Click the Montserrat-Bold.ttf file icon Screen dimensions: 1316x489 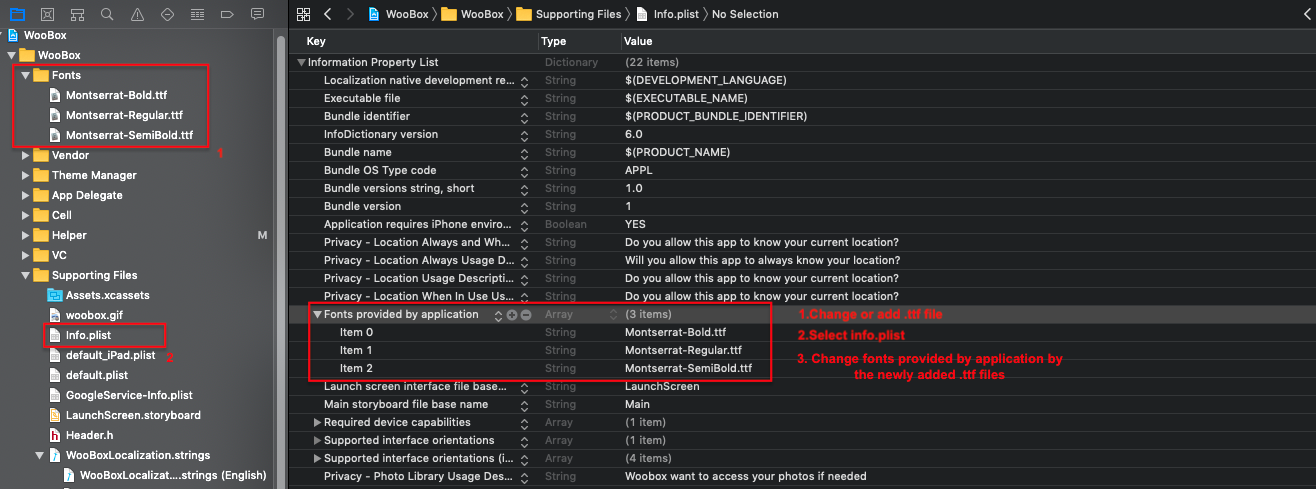pyautogui.click(x=56, y=95)
